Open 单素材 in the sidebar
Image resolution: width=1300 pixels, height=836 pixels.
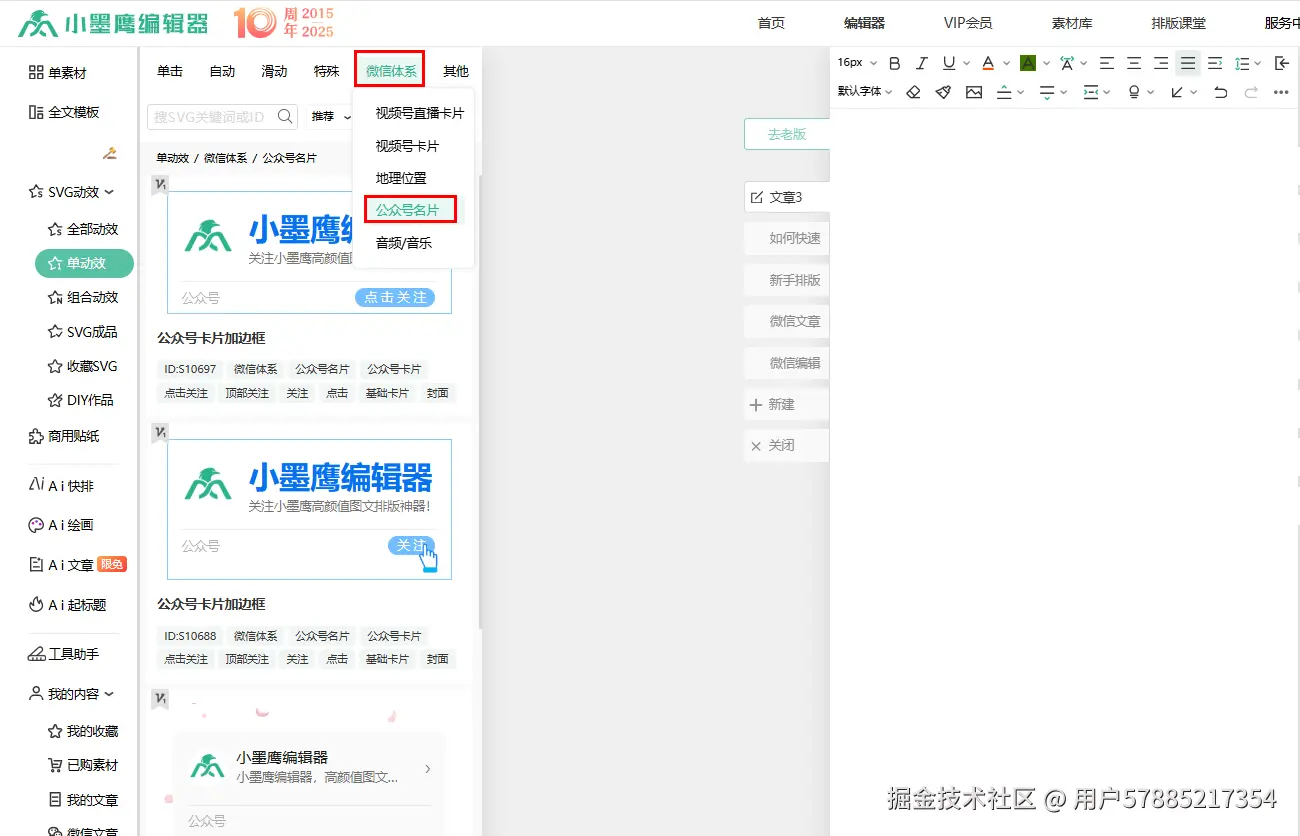[x=58, y=73]
